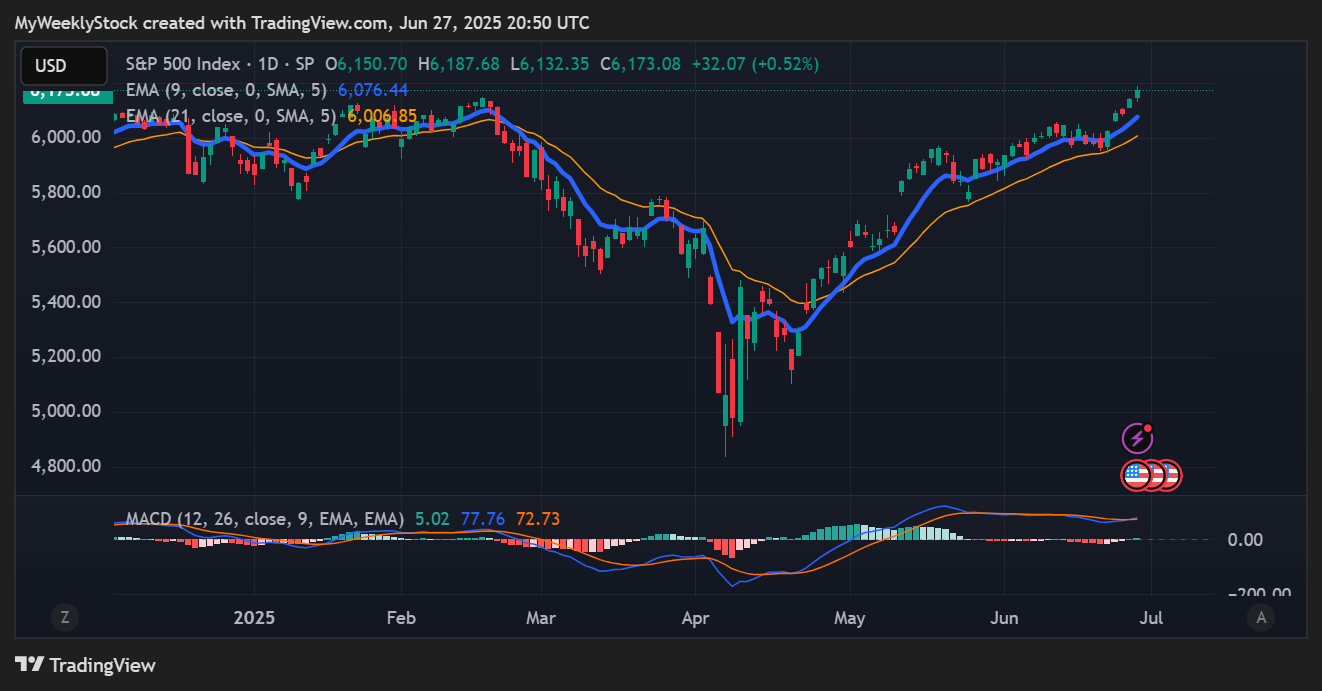Image resolution: width=1322 pixels, height=691 pixels.
Task: Click the Jun label on time axis
Action: tap(1003, 618)
